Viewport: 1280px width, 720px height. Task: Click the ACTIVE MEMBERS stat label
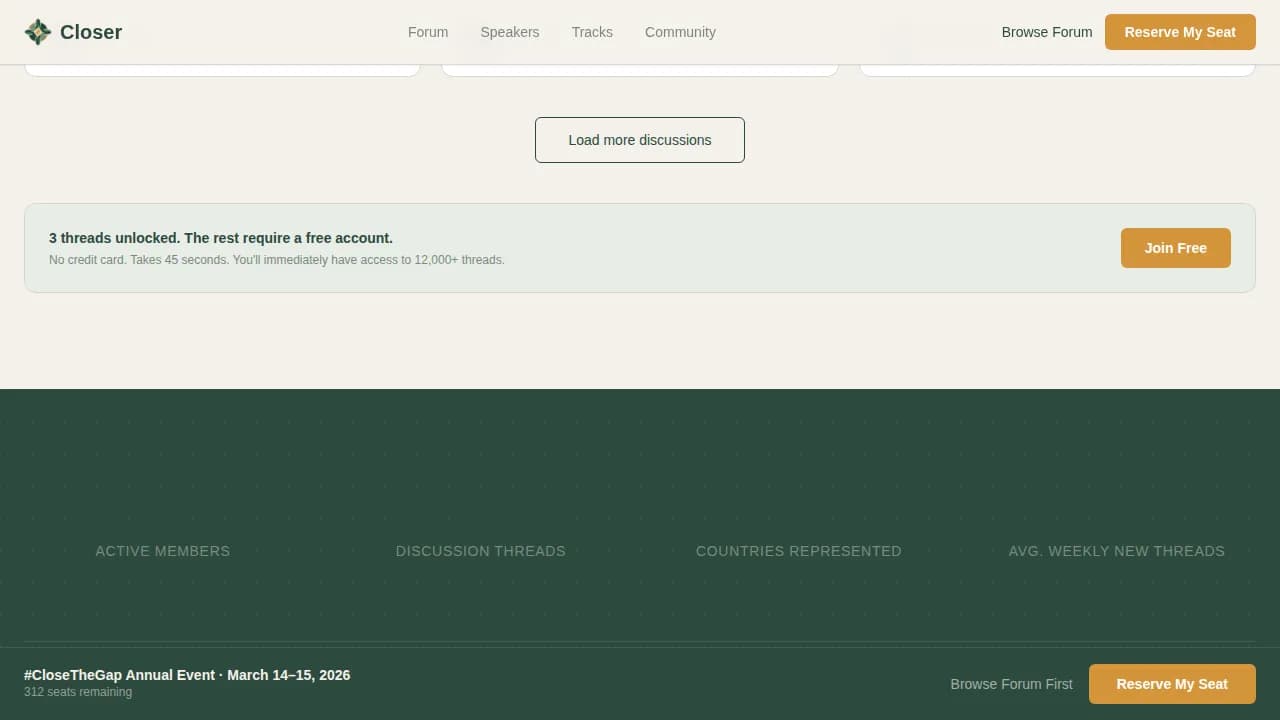coord(162,551)
